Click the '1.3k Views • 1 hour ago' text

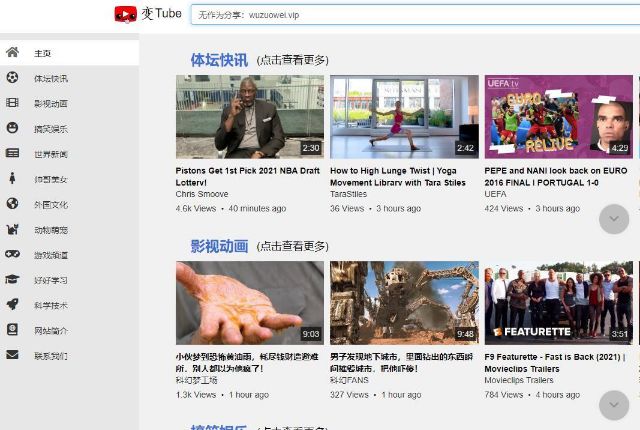[222, 395]
